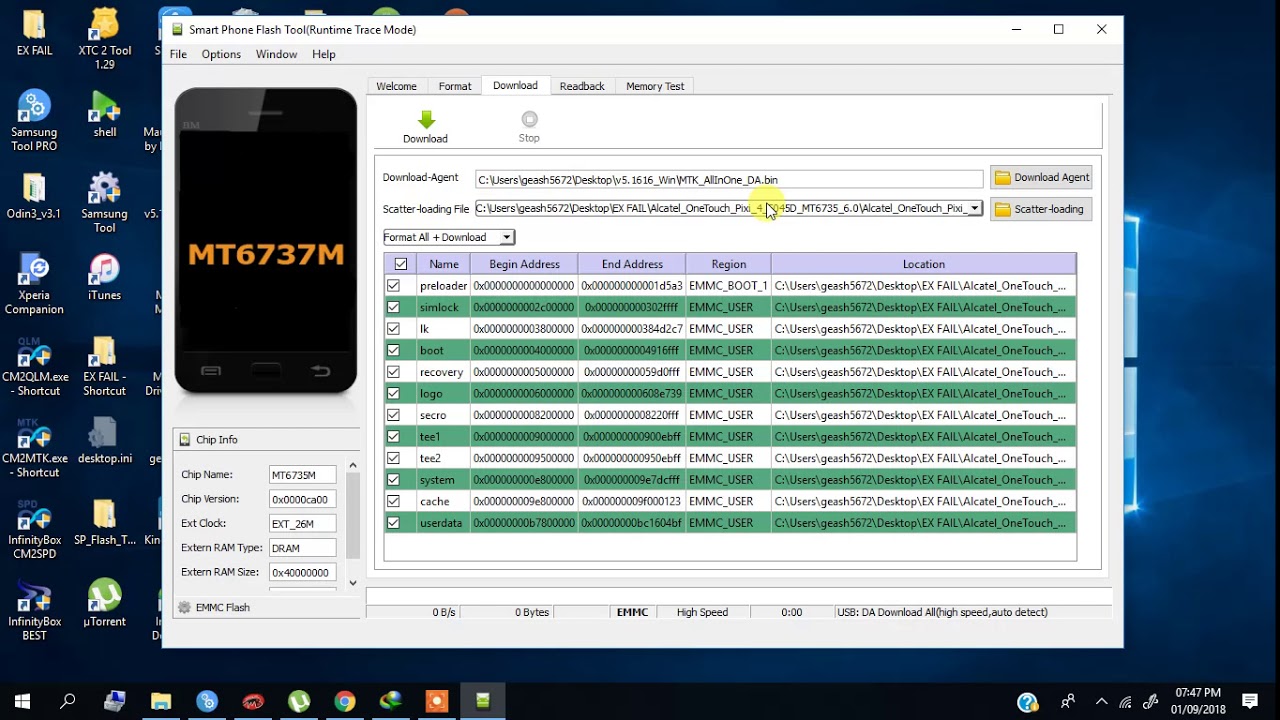Screen dimensions: 1280x720
Task: Uncheck the recovery partition checkbox
Action: click(x=394, y=372)
